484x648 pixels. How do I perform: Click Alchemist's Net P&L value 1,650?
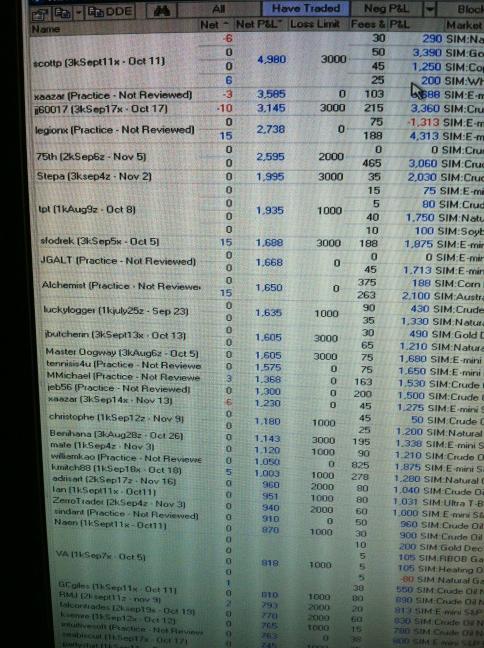269,288
